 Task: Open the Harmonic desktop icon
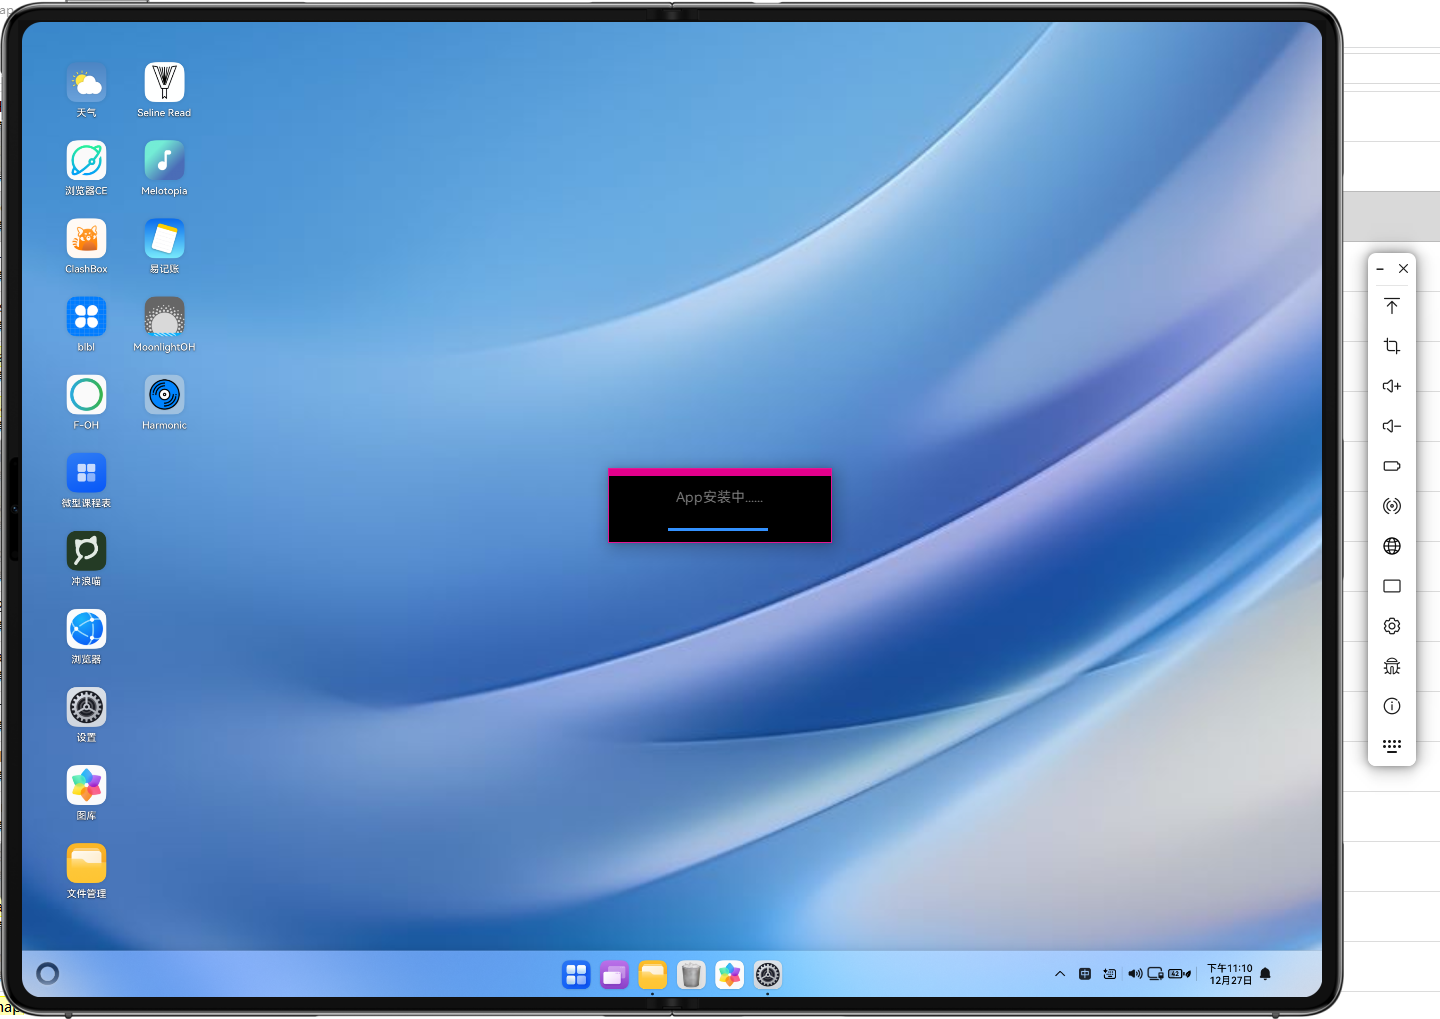164,395
